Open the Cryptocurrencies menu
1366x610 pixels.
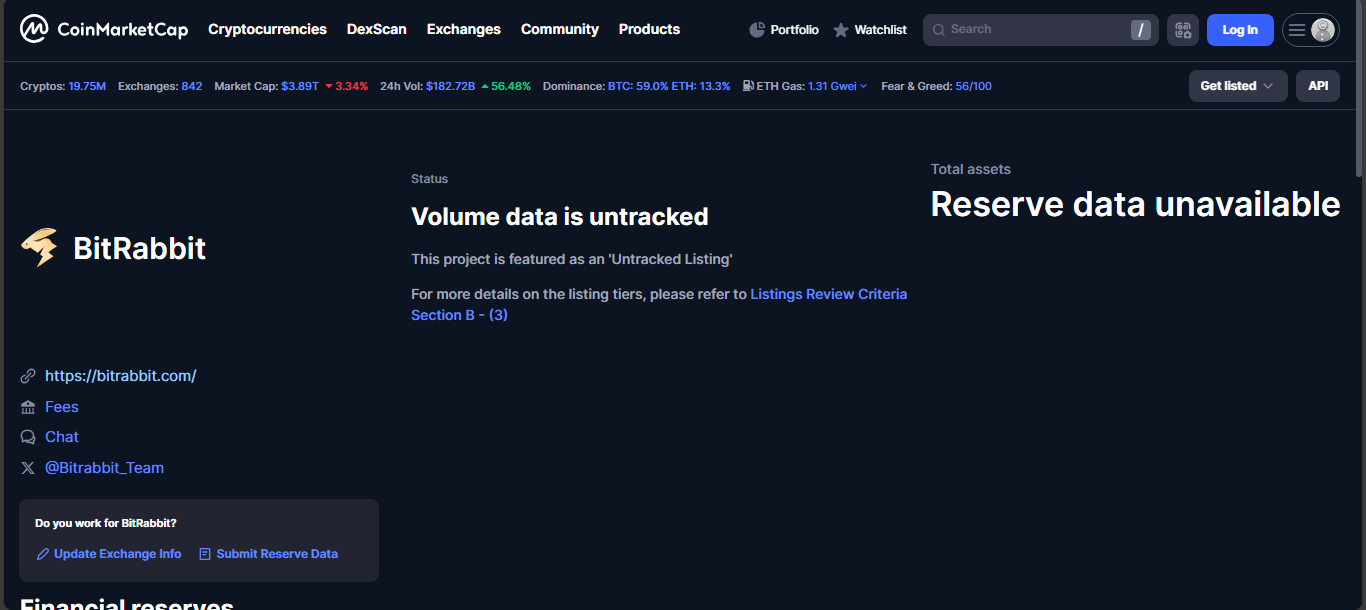pyautogui.click(x=267, y=29)
